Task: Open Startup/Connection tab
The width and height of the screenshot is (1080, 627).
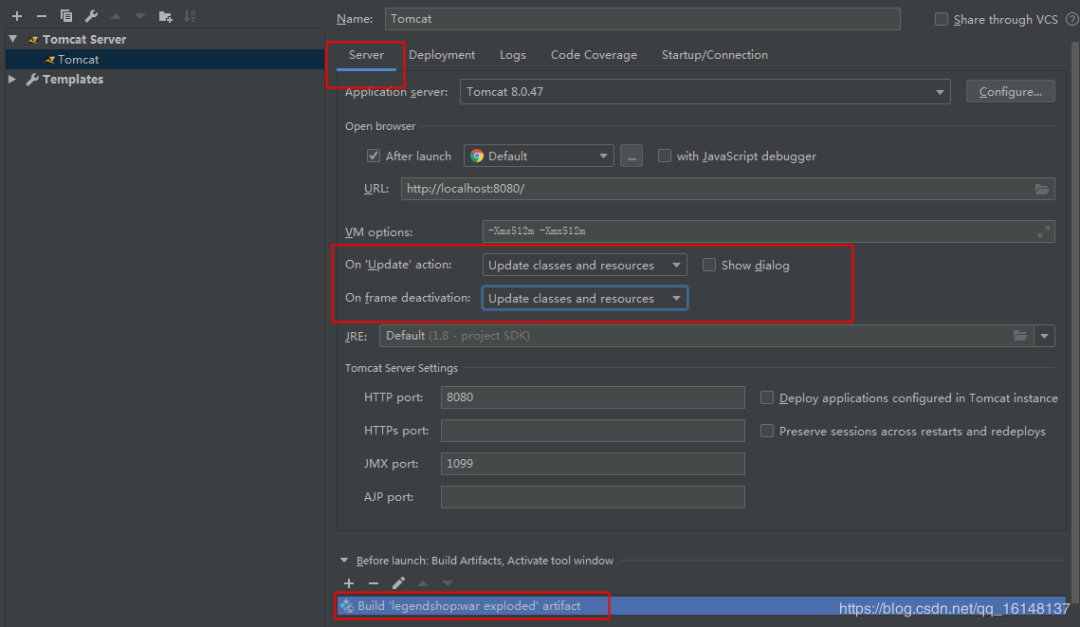Action: [x=714, y=54]
